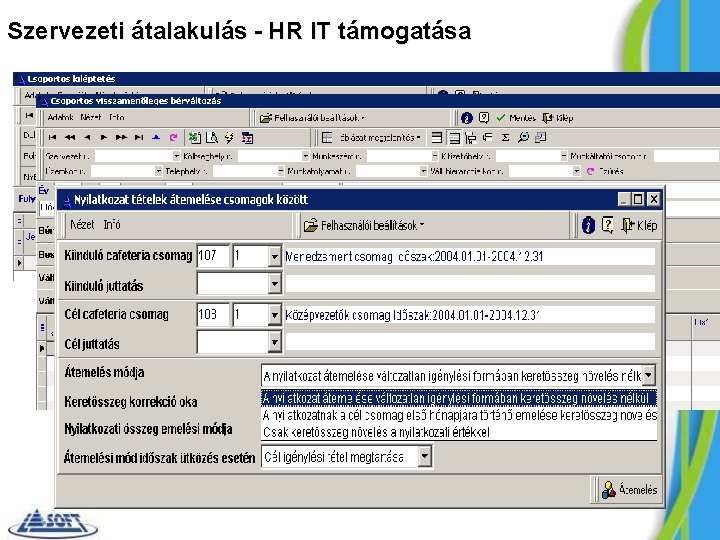The image size is (720, 540).
Task: Collapse the Átemelés módja dropdown arrow
Action: tap(648, 376)
